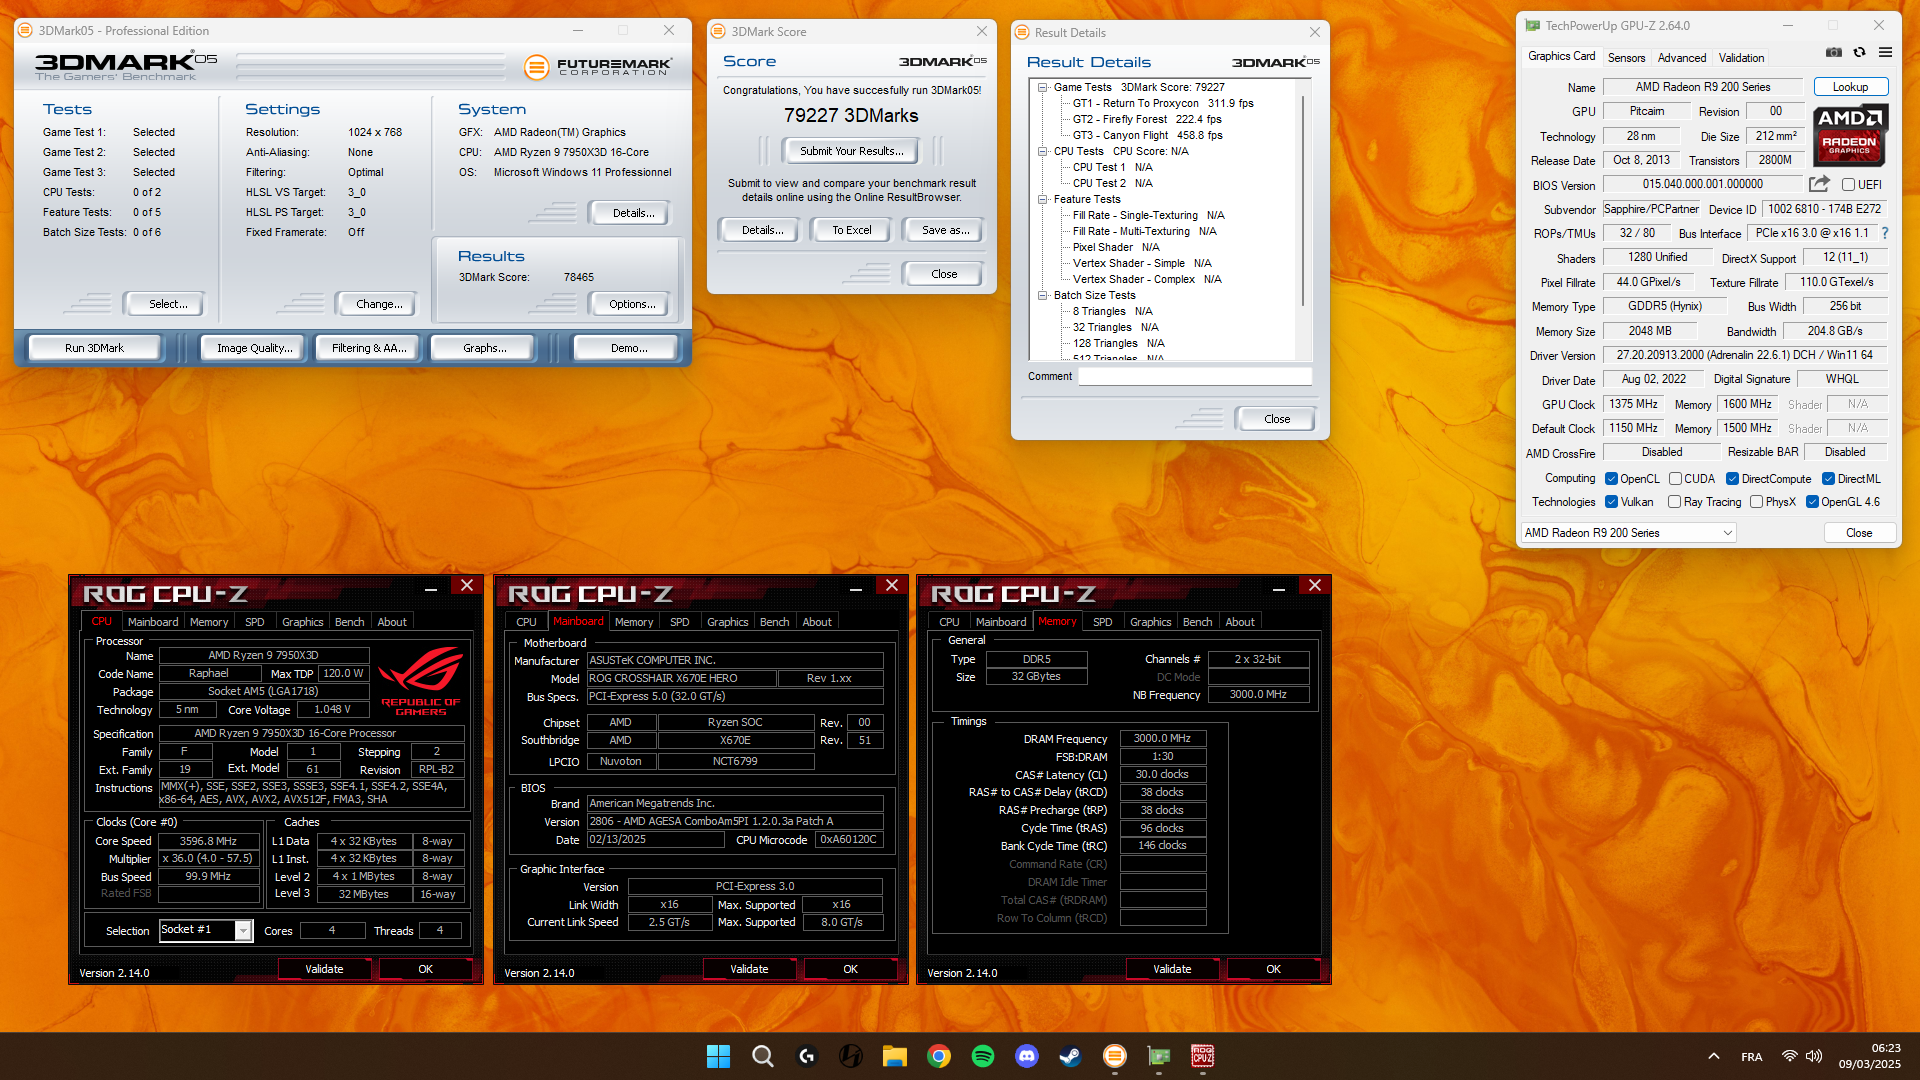The height and width of the screenshot is (1080, 1920).
Task: Collapse the Feature Tests tree node
Action: [1042, 199]
